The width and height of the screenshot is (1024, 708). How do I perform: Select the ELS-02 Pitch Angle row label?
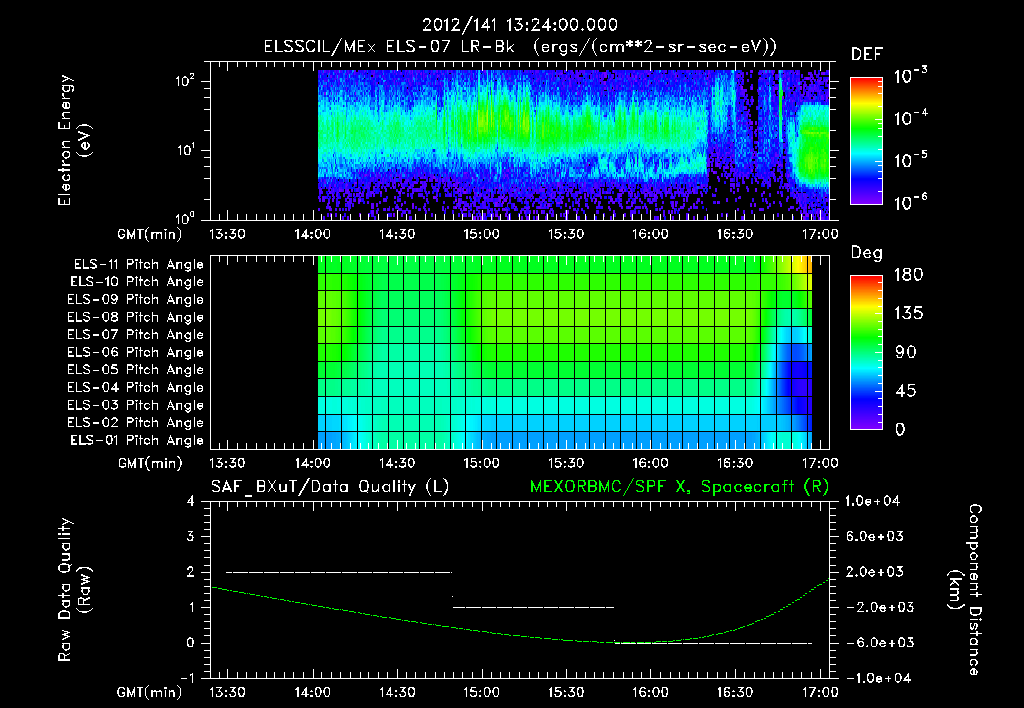[135, 423]
